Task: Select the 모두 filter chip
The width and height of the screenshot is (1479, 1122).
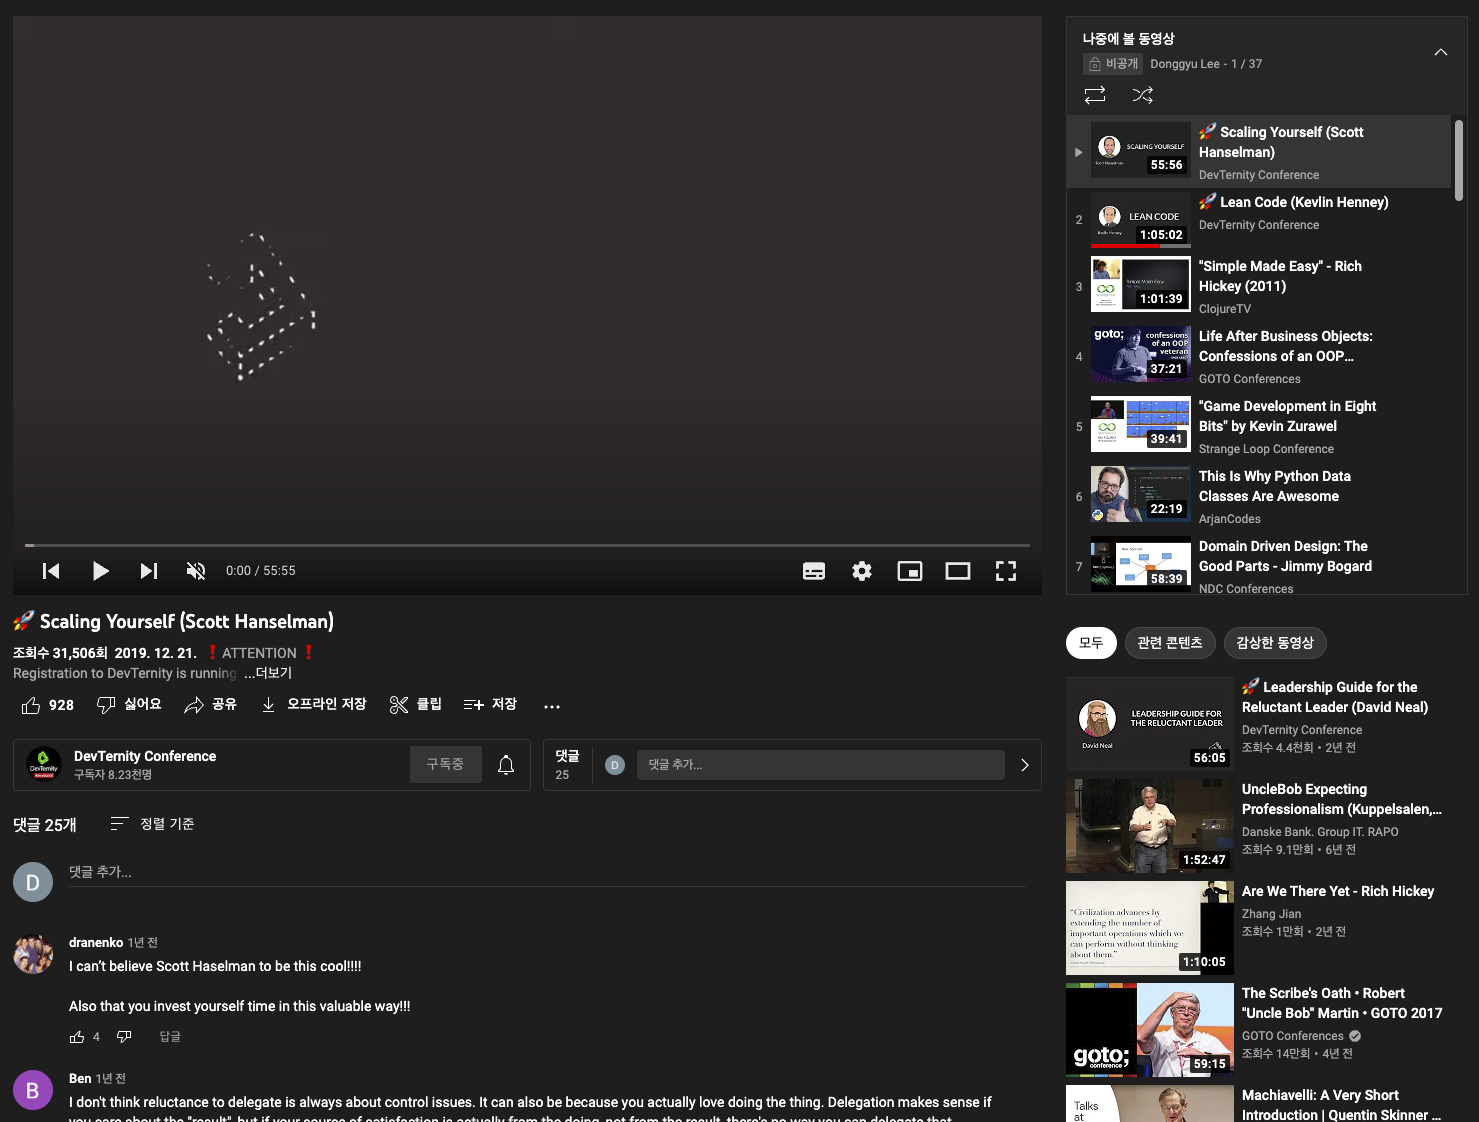Action: coord(1091,643)
